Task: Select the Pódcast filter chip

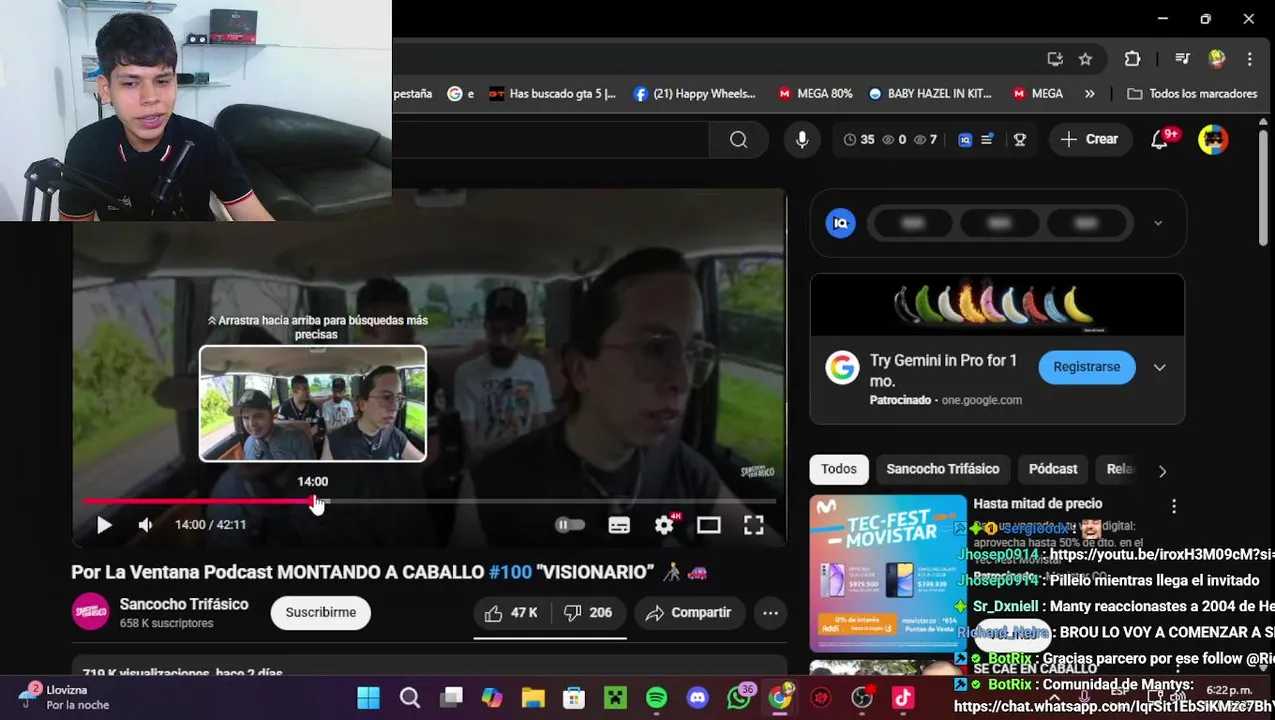Action: 1053,469
